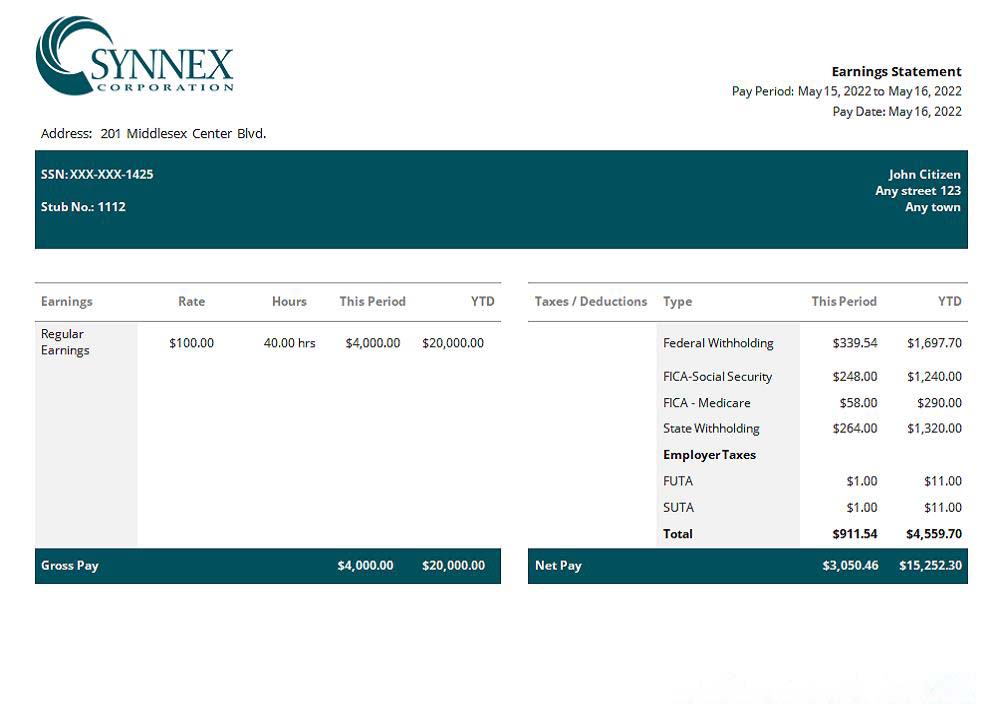Click the Taxes / Deductions header
The width and height of the screenshot is (1000, 720).
click(591, 301)
